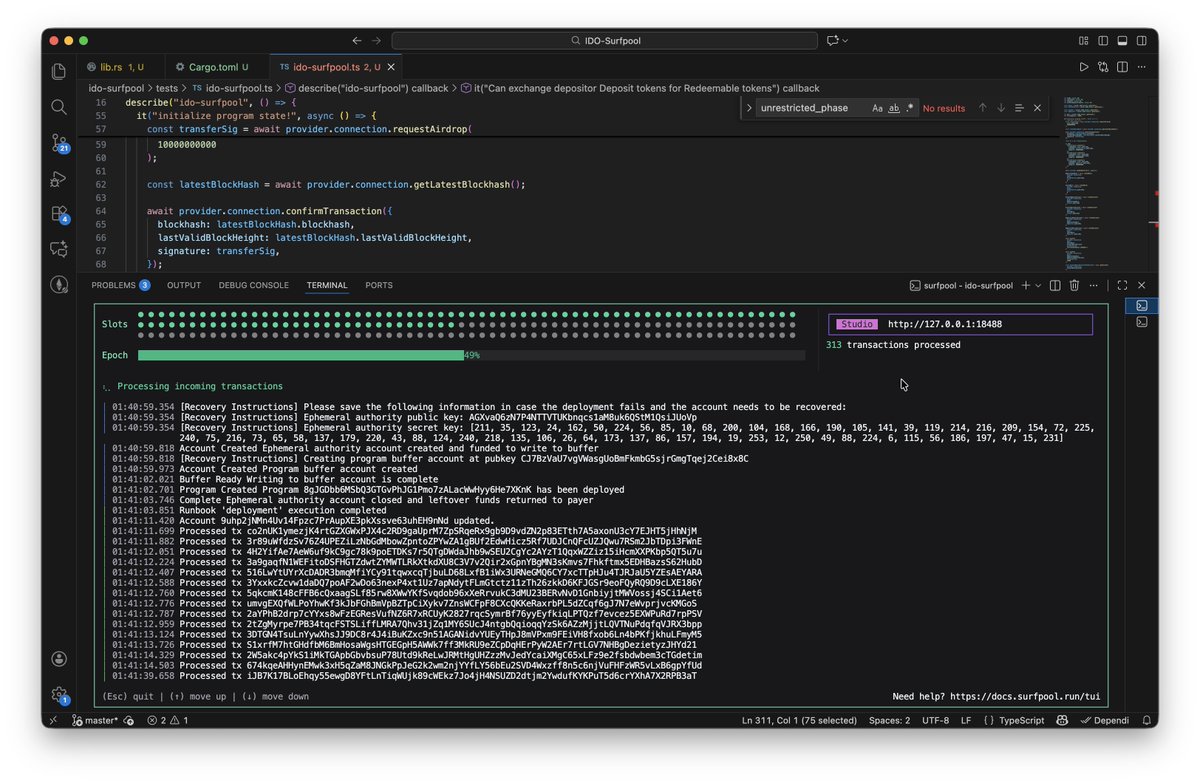Split the editor to the right
This screenshot has height=783, width=1200.
[x=1123, y=67]
